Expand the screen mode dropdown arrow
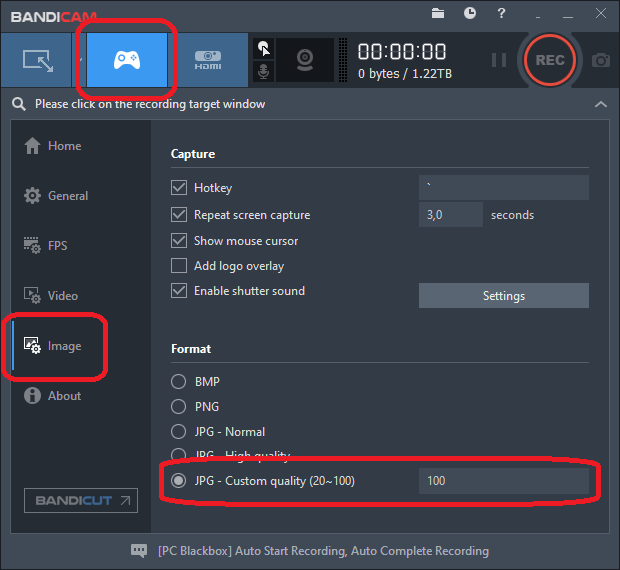The image size is (620, 570). pyautogui.click(x=79, y=60)
